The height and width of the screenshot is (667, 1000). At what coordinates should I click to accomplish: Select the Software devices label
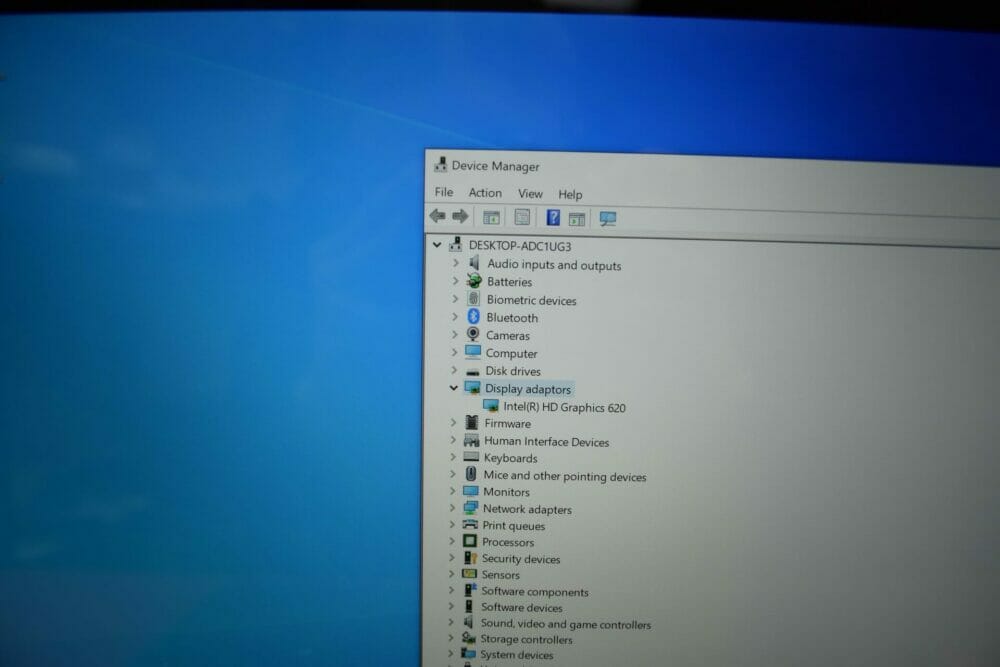pyautogui.click(x=522, y=608)
